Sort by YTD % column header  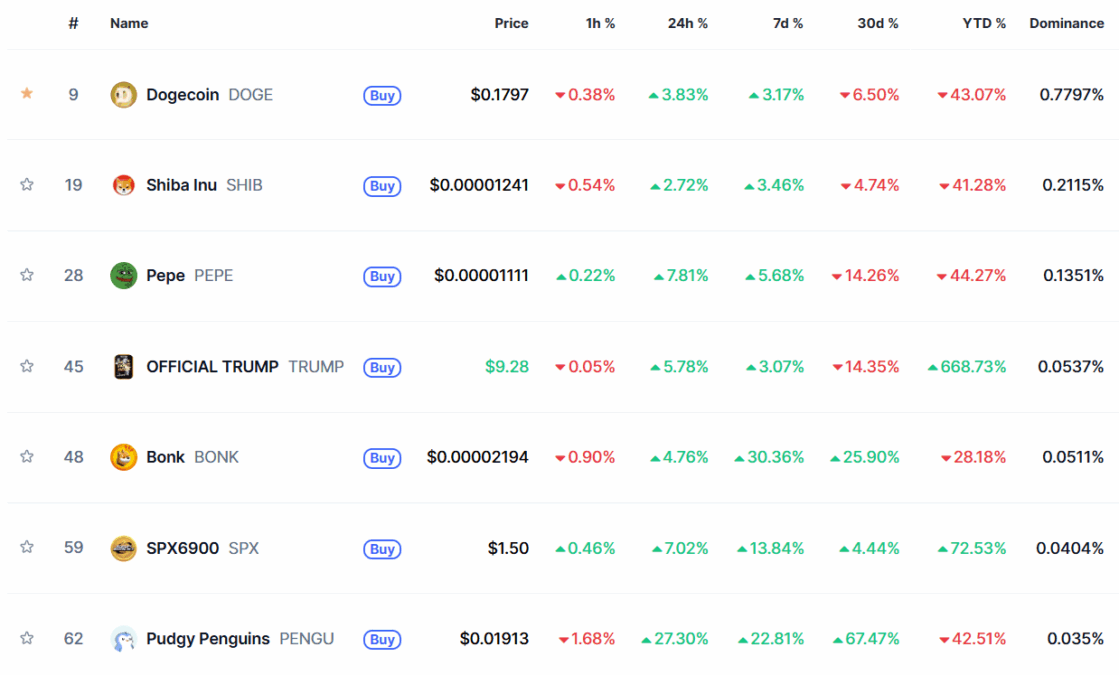click(x=983, y=24)
